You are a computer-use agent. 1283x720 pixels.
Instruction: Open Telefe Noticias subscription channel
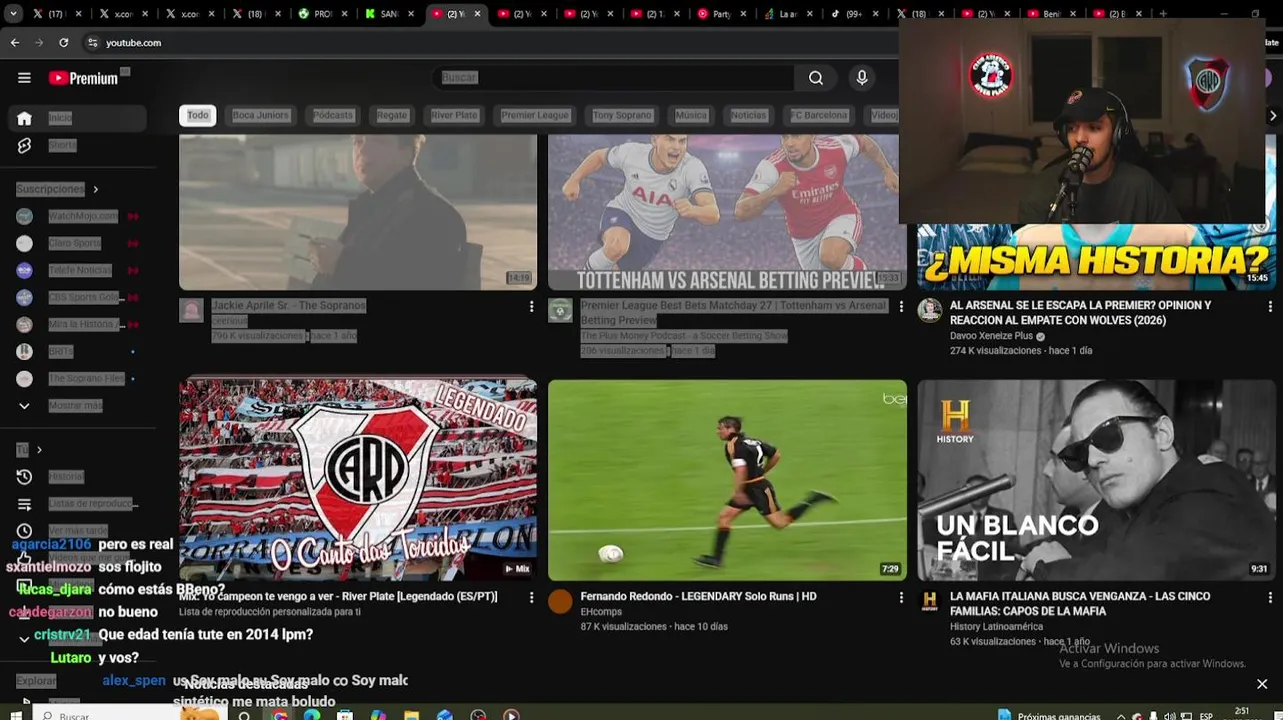pos(78,270)
